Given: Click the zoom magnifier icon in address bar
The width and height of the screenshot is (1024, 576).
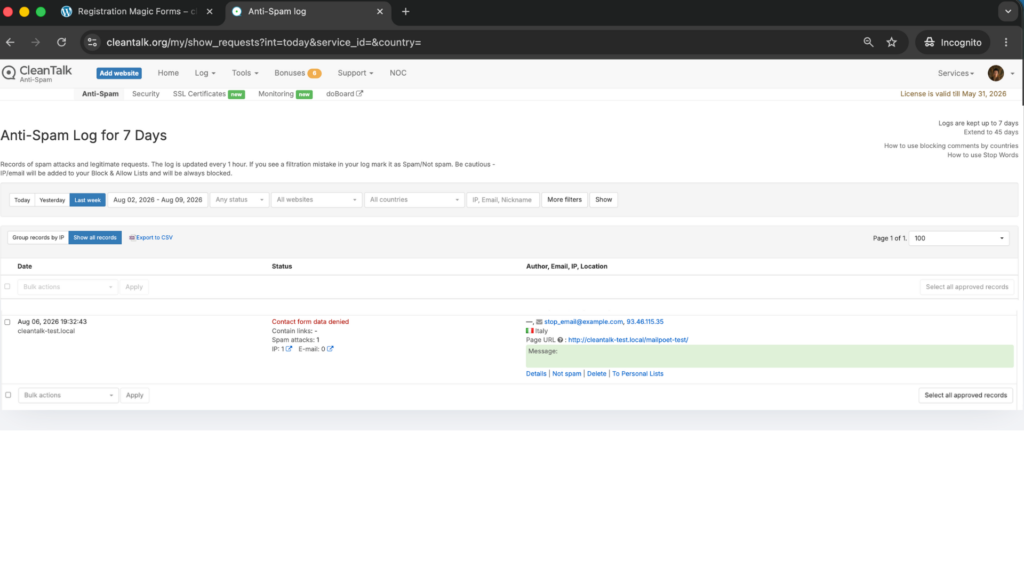Looking at the screenshot, I should [x=868, y=42].
